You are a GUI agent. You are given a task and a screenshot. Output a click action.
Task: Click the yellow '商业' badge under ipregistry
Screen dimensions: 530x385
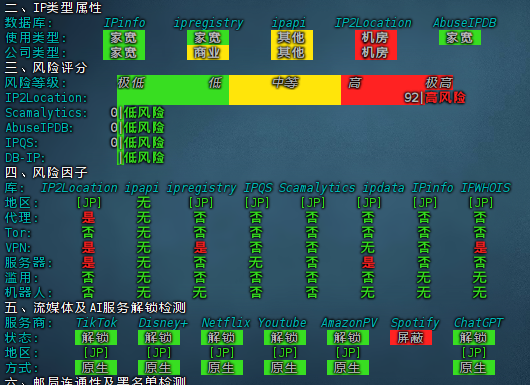coord(208,52)
